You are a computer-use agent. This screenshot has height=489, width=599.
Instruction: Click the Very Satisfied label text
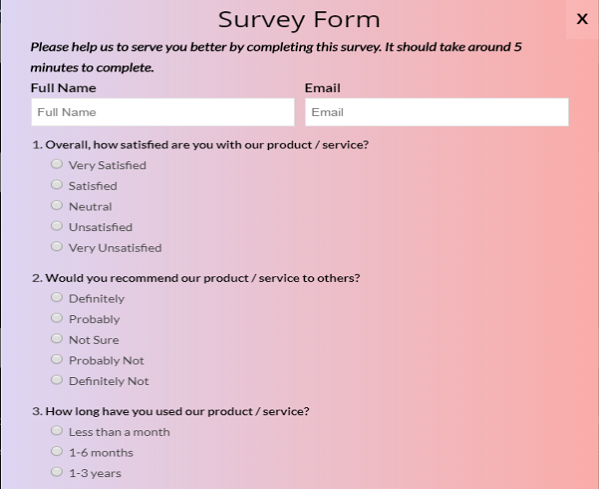[x=107, y=165]
